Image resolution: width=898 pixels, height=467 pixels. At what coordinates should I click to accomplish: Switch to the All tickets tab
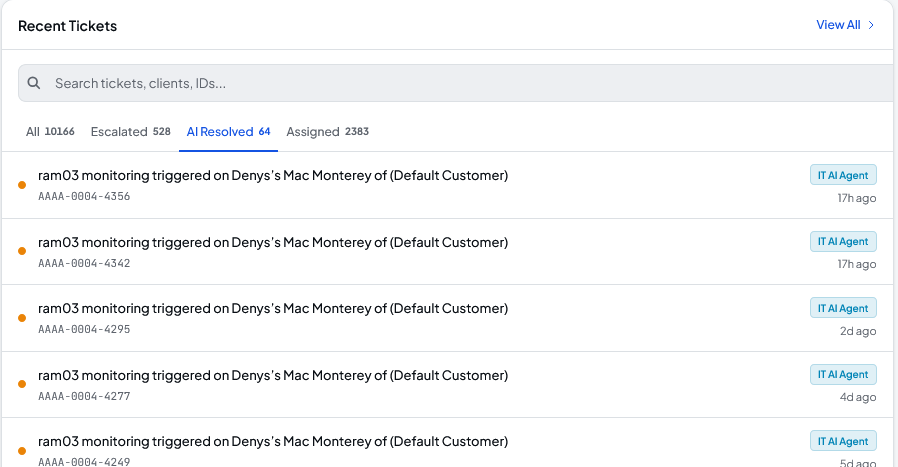click(50, 132)
